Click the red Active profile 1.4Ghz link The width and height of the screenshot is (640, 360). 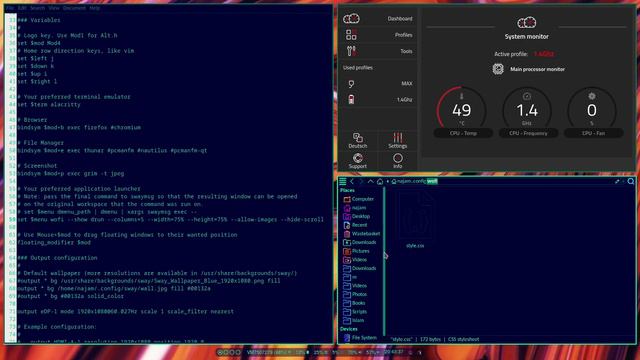[x=544, y=54]
